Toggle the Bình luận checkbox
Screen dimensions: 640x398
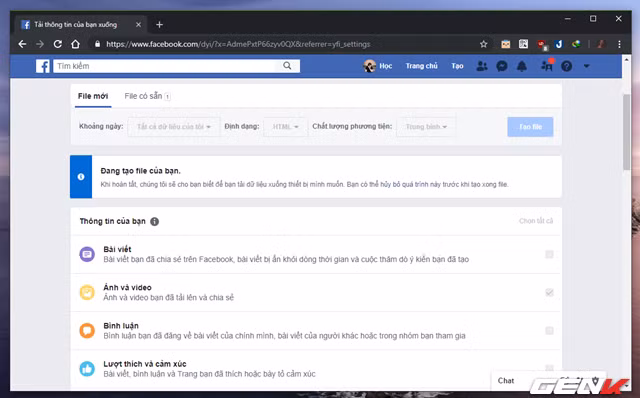coord(549,330)
